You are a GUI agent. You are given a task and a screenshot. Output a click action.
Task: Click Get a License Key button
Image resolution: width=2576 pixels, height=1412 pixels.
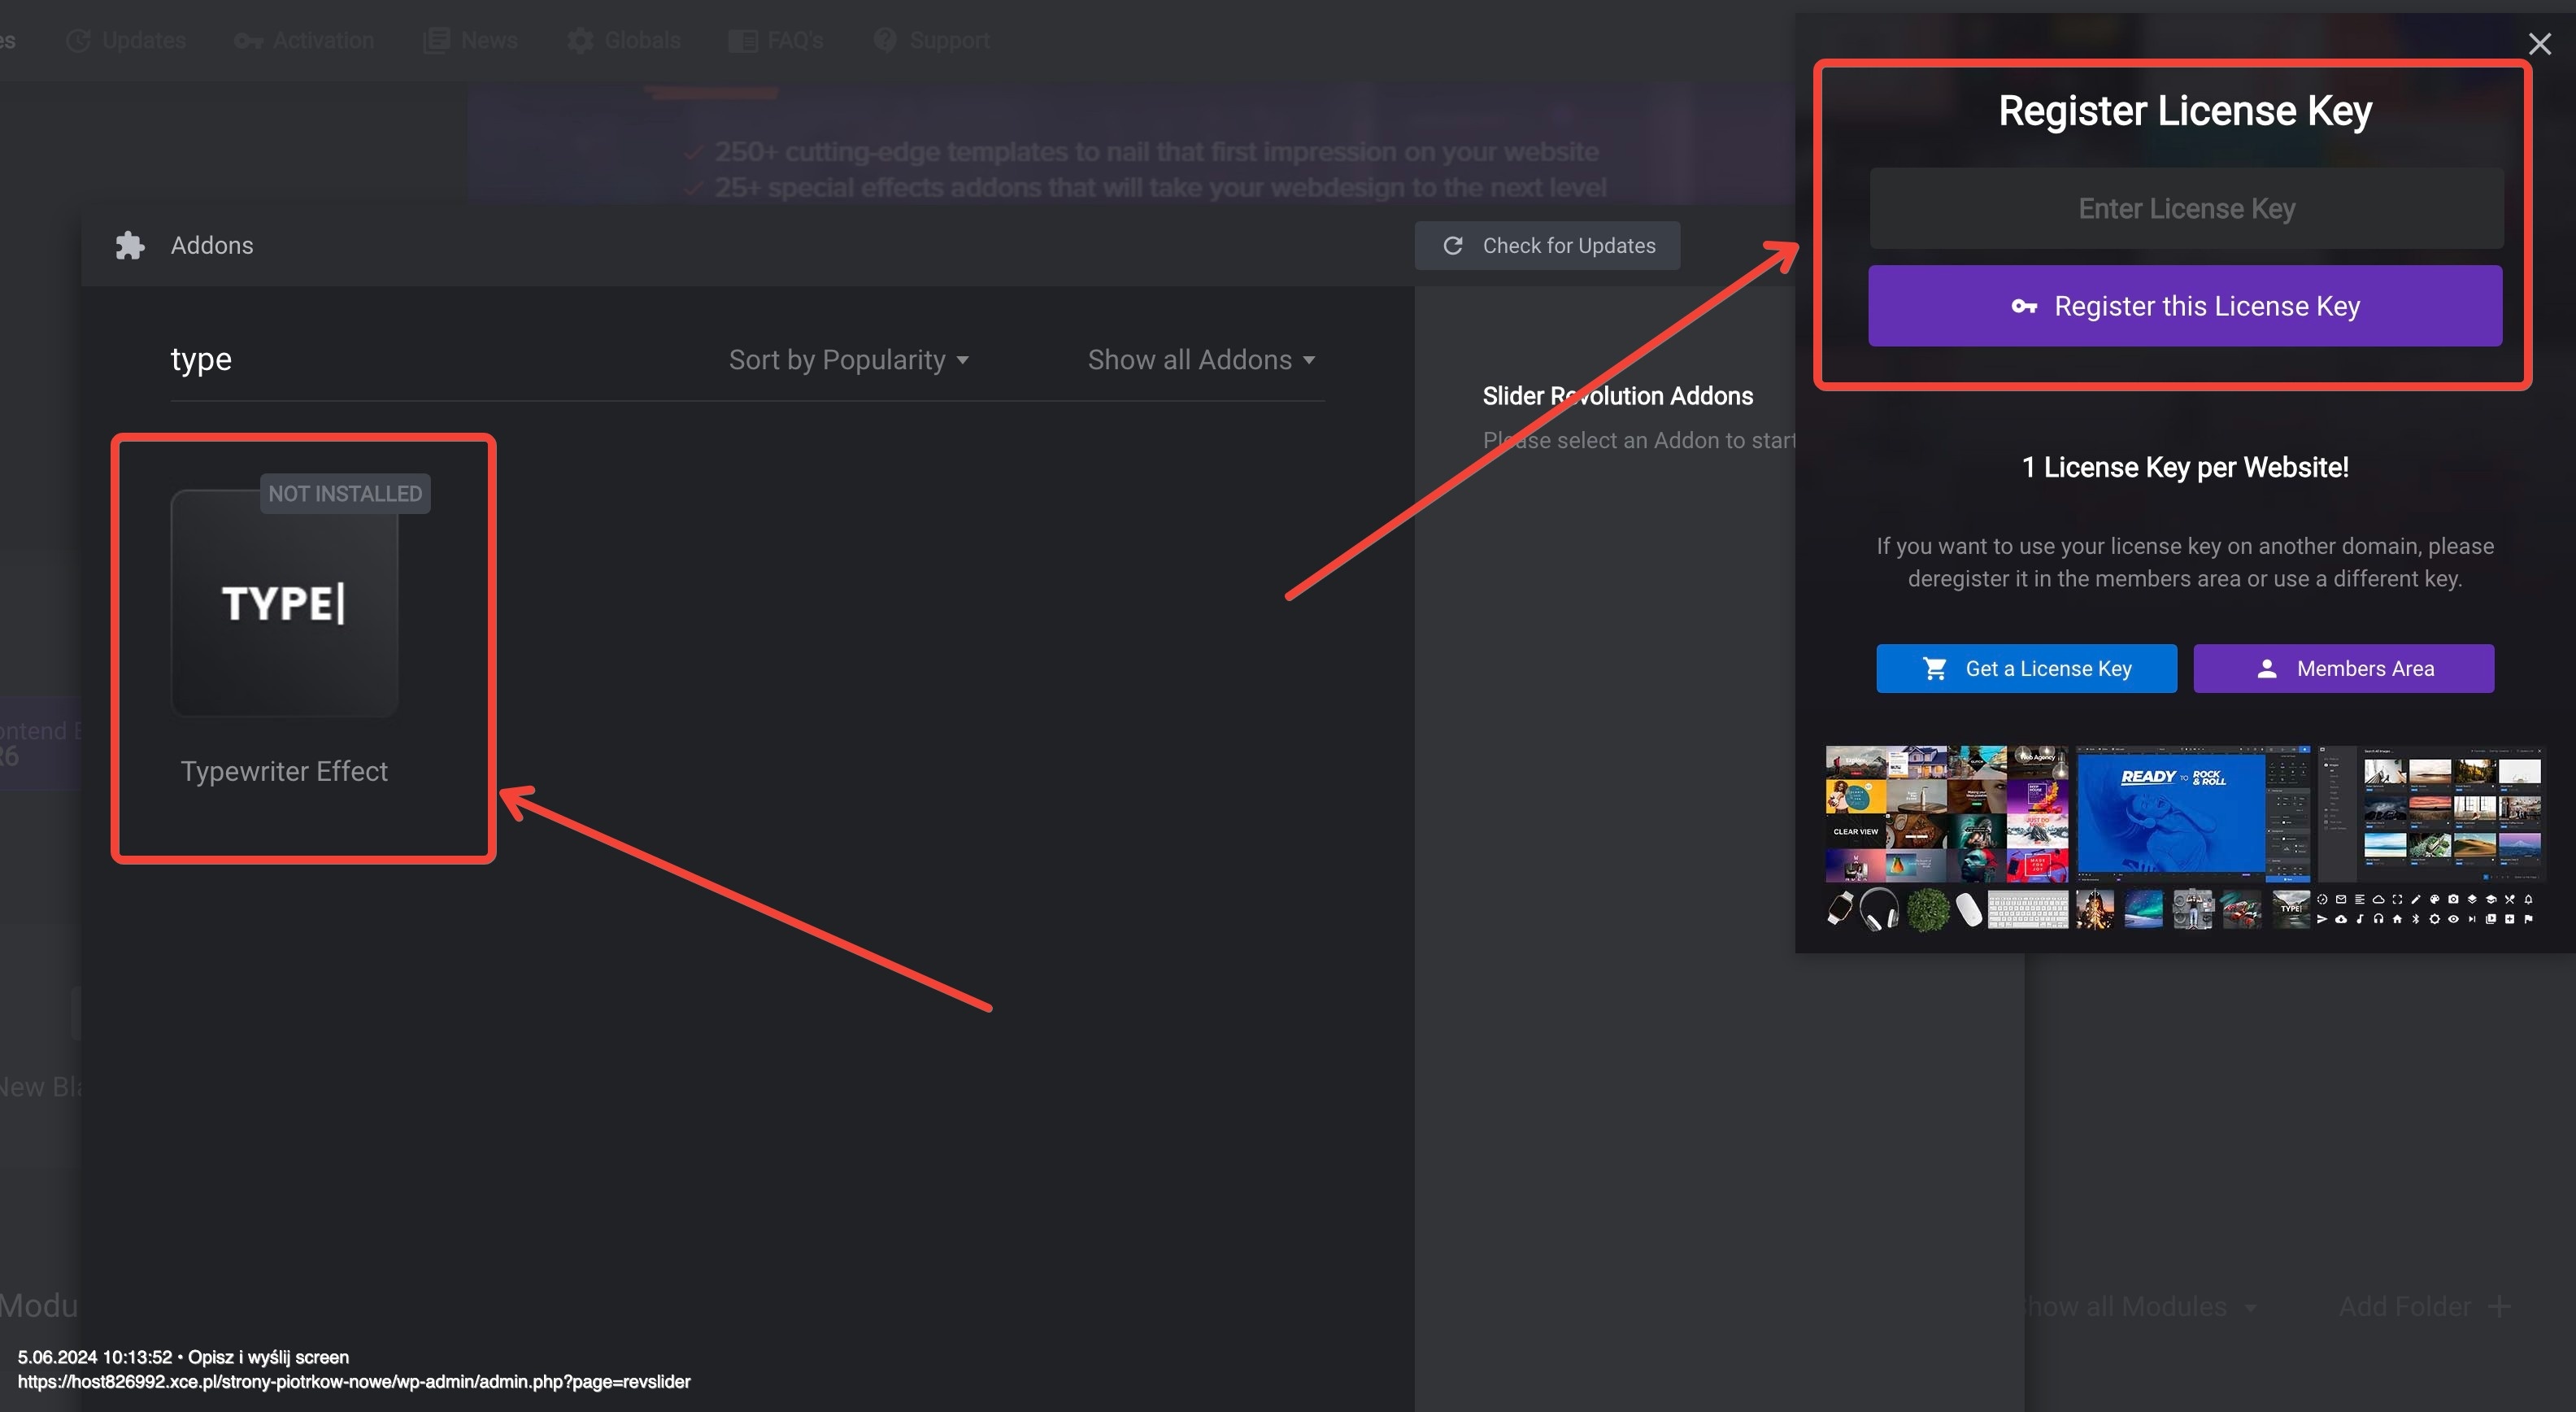tap(2026, 668)
